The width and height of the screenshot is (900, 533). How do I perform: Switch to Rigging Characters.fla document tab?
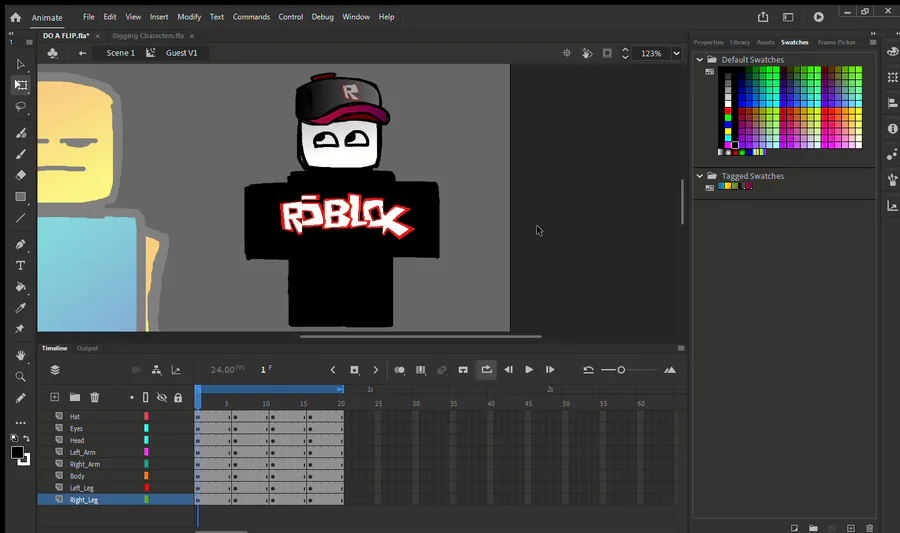point(148,36)
